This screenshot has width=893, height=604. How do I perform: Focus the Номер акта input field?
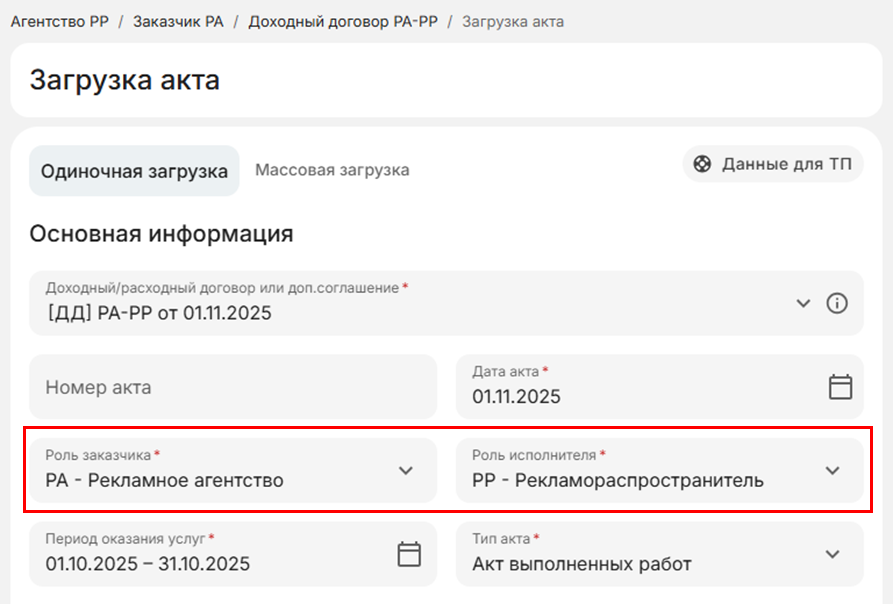click(x=232, y=386)
